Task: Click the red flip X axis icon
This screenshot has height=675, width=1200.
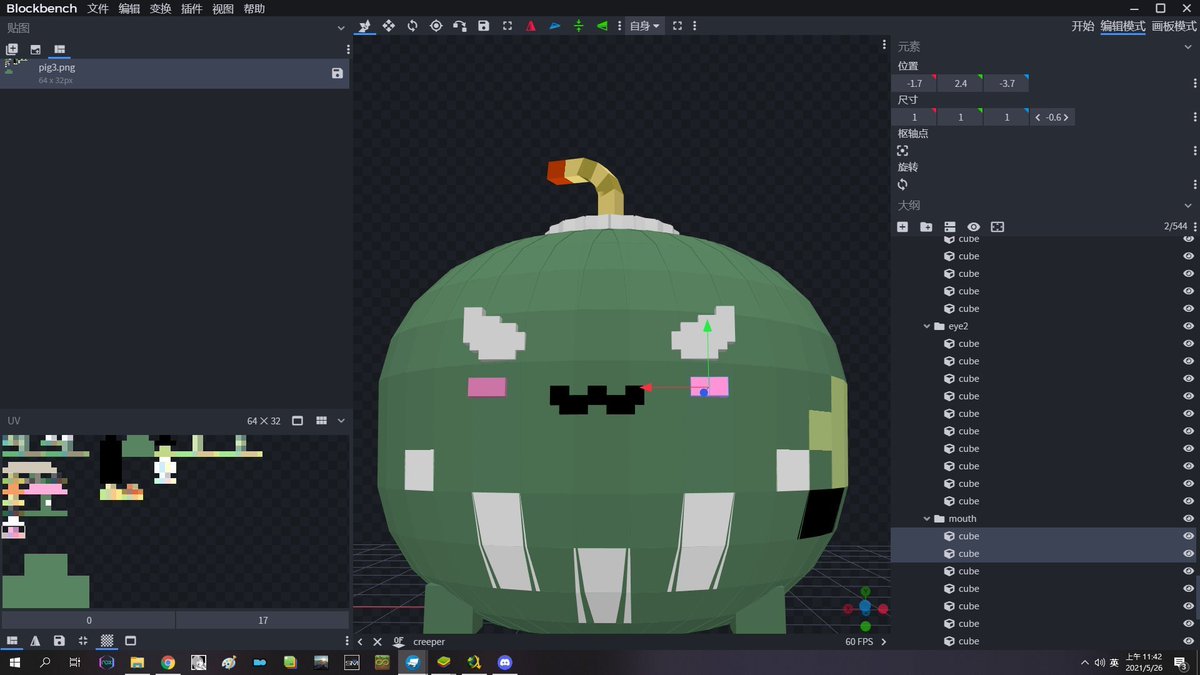Action: (531, 26)
